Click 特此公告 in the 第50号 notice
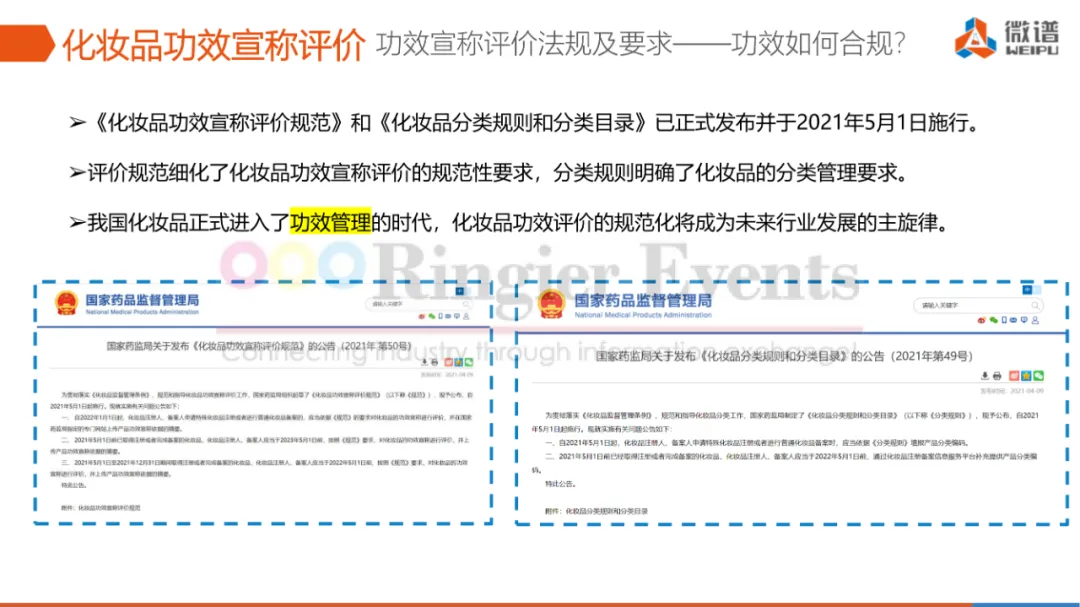The width and height of the screenshot is (1080, 607). pyautogui.click(x=74, y=485)
